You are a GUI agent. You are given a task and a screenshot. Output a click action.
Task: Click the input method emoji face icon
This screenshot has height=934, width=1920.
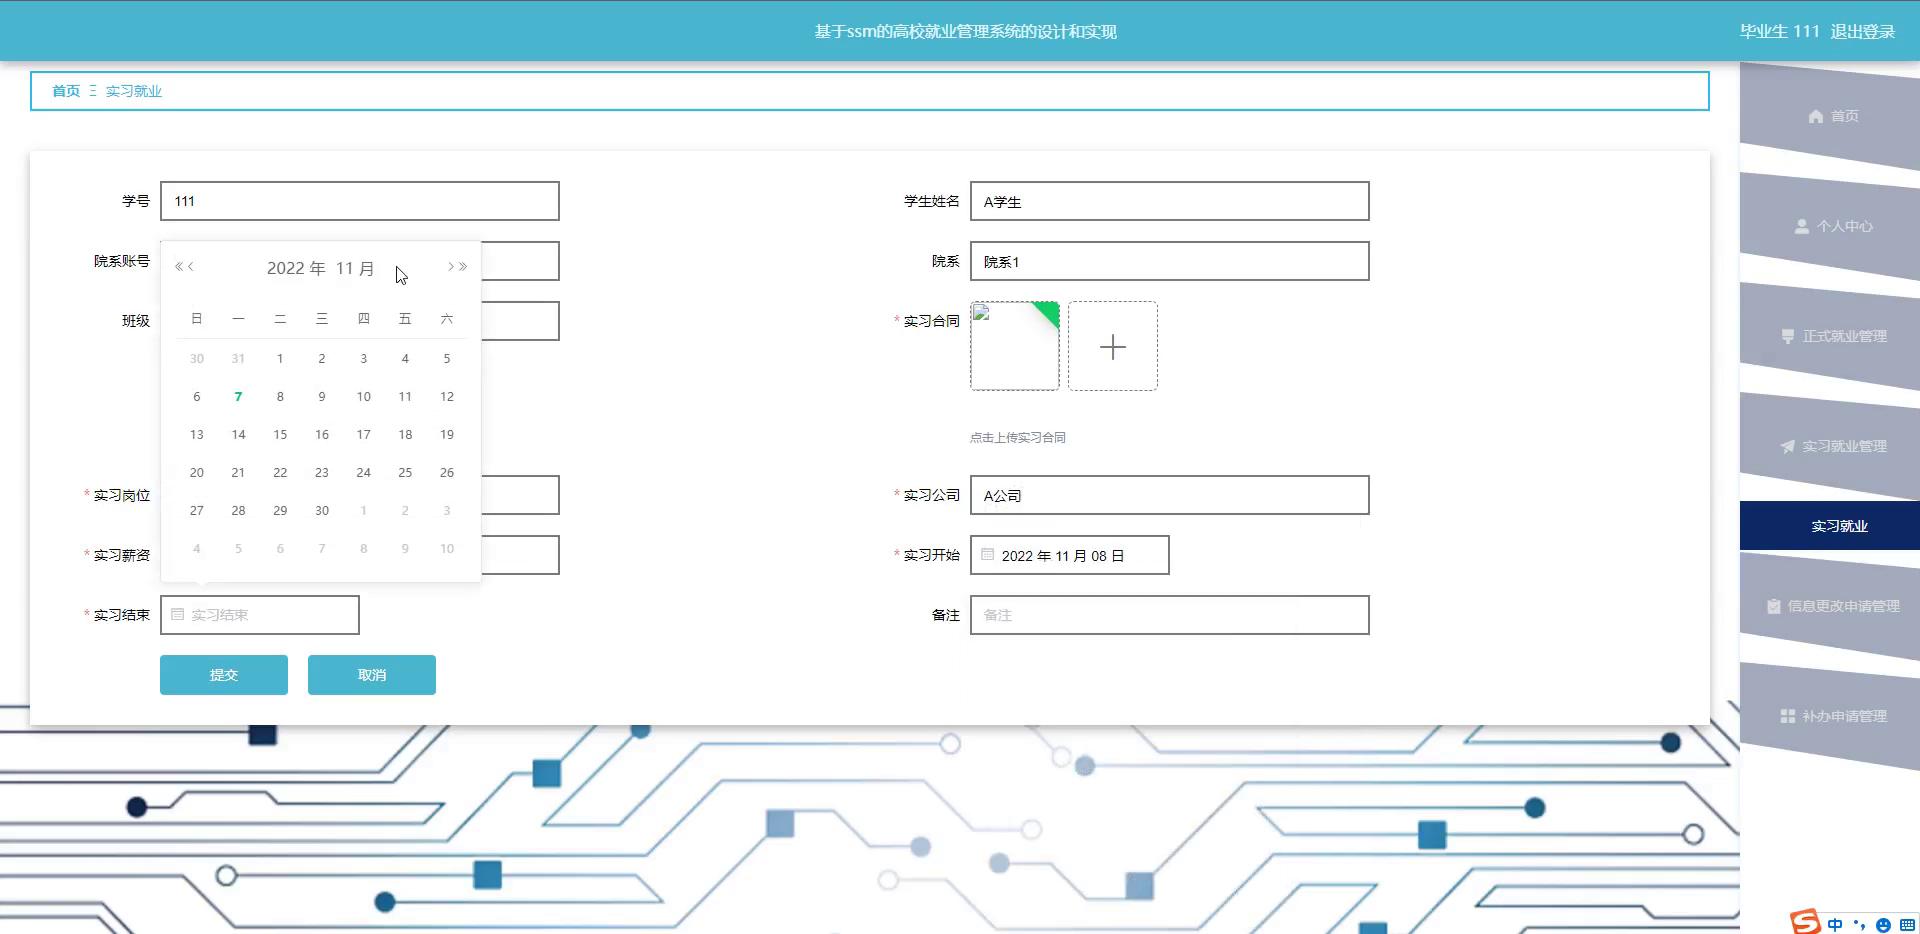1884,925
